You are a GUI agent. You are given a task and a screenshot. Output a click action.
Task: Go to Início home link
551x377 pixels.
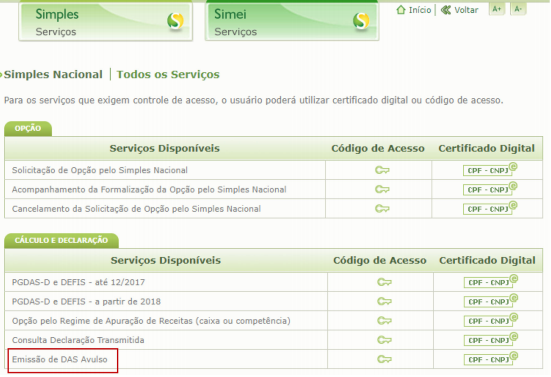[420, 10]
